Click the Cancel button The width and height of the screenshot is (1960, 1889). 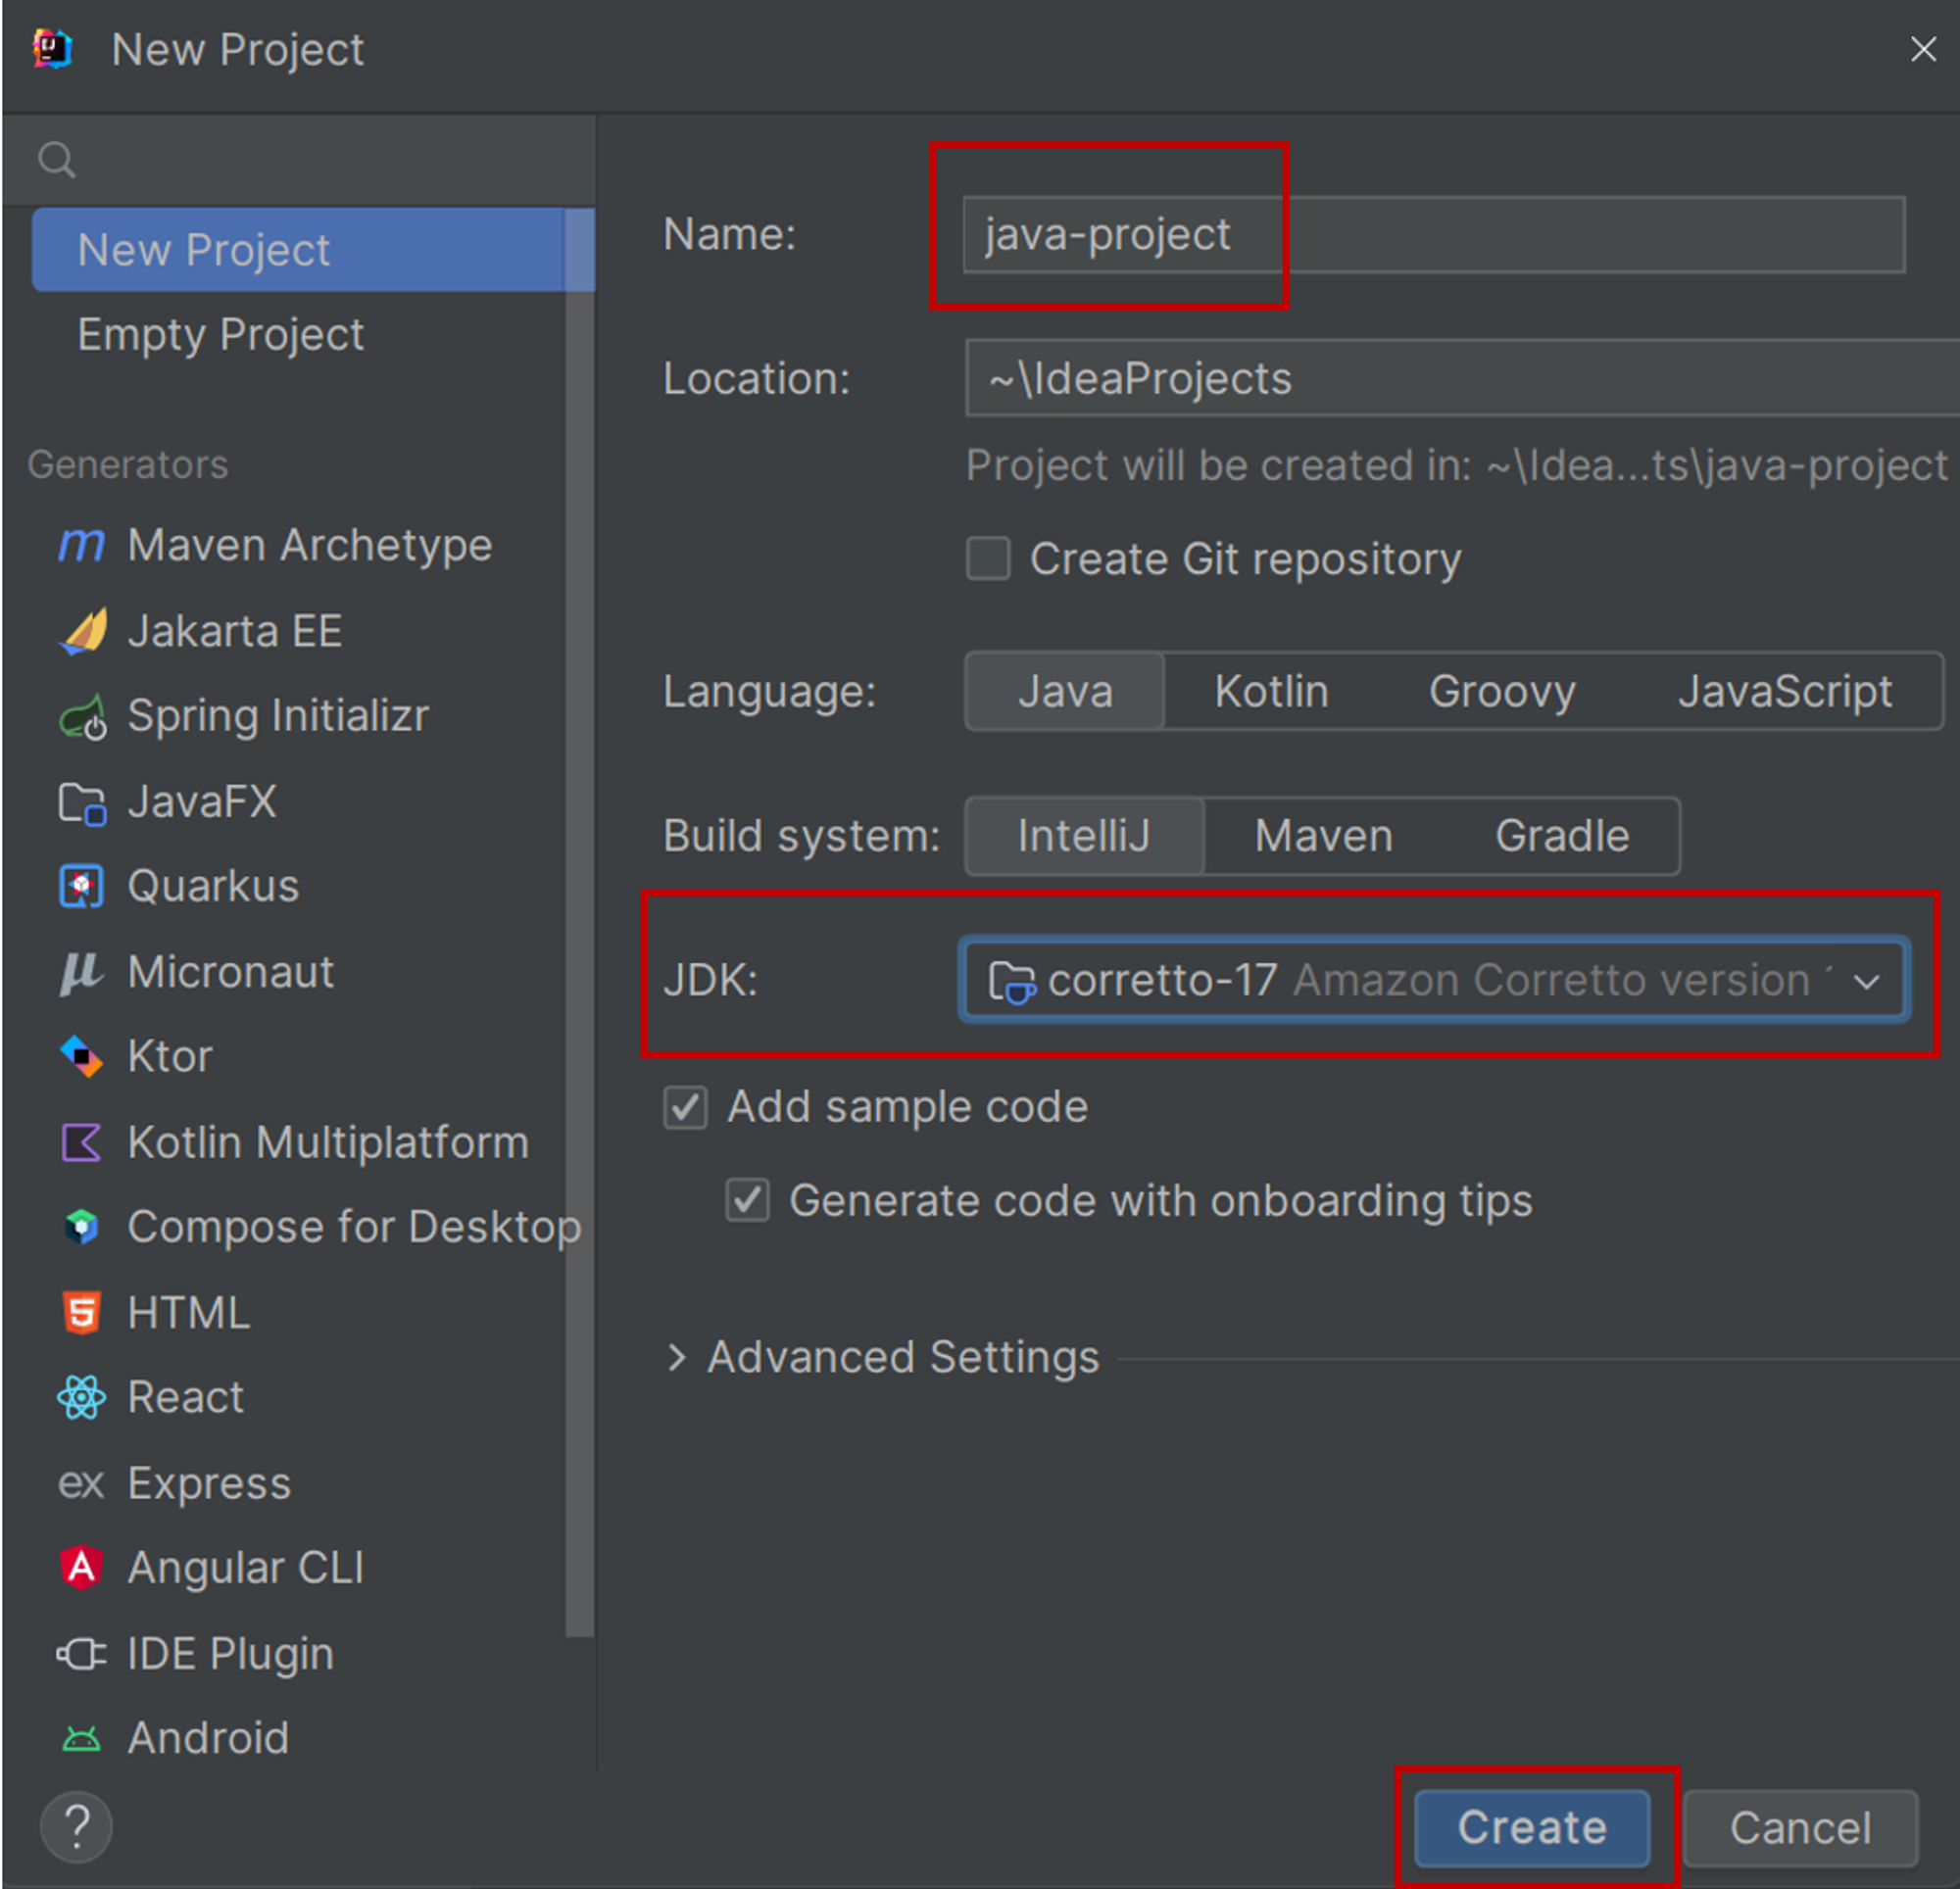pos(1800,1828)
